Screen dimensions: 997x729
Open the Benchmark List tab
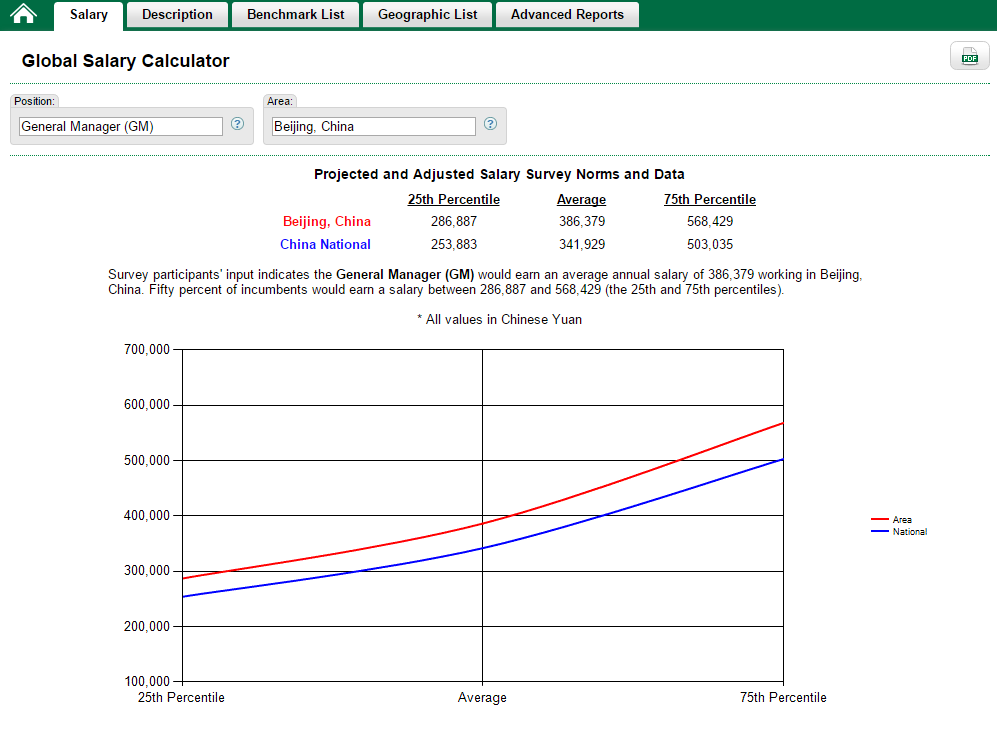pos(296,15)
